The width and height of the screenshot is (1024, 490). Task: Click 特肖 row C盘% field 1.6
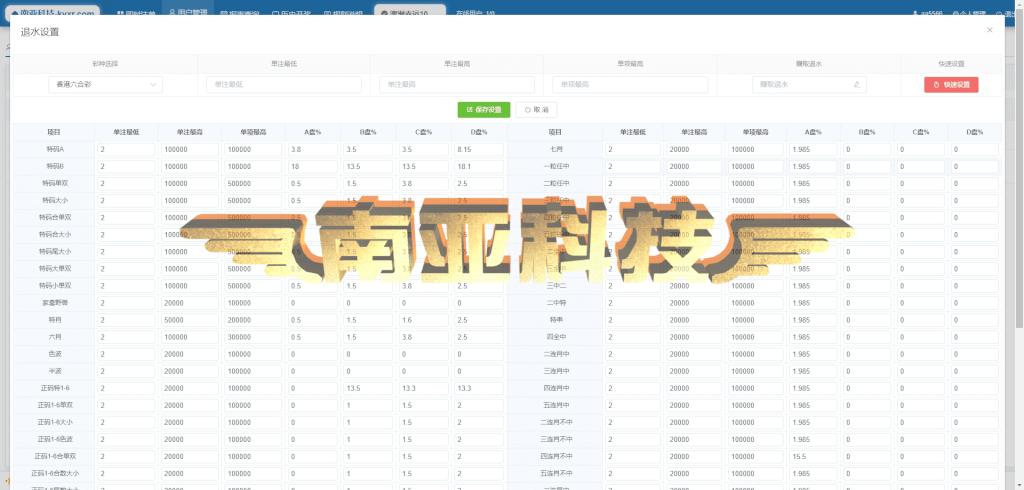coord(423,320)
